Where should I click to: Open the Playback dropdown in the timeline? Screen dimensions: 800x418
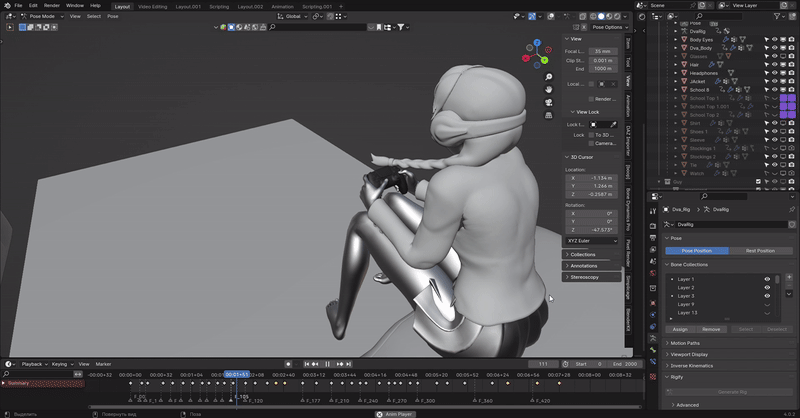click(34, 364)
